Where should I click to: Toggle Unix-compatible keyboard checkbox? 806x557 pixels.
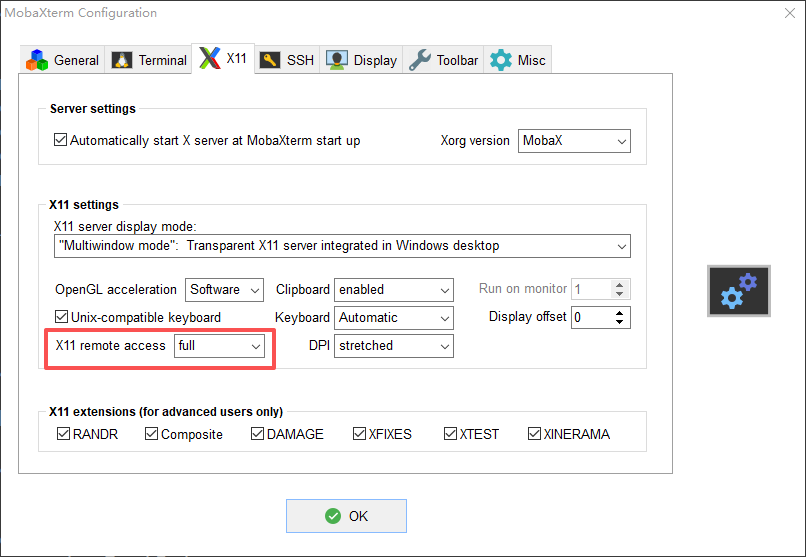coord(61,317)
